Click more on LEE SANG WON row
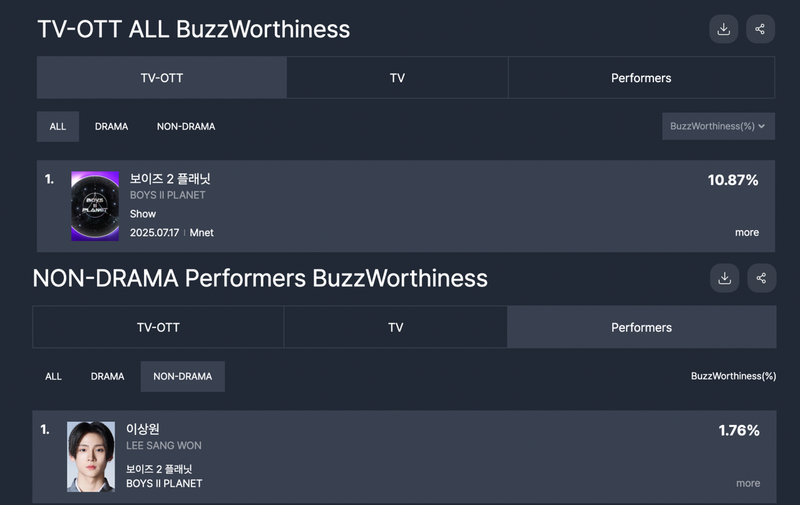Screen dimensions: 800x505 (748, 483)
